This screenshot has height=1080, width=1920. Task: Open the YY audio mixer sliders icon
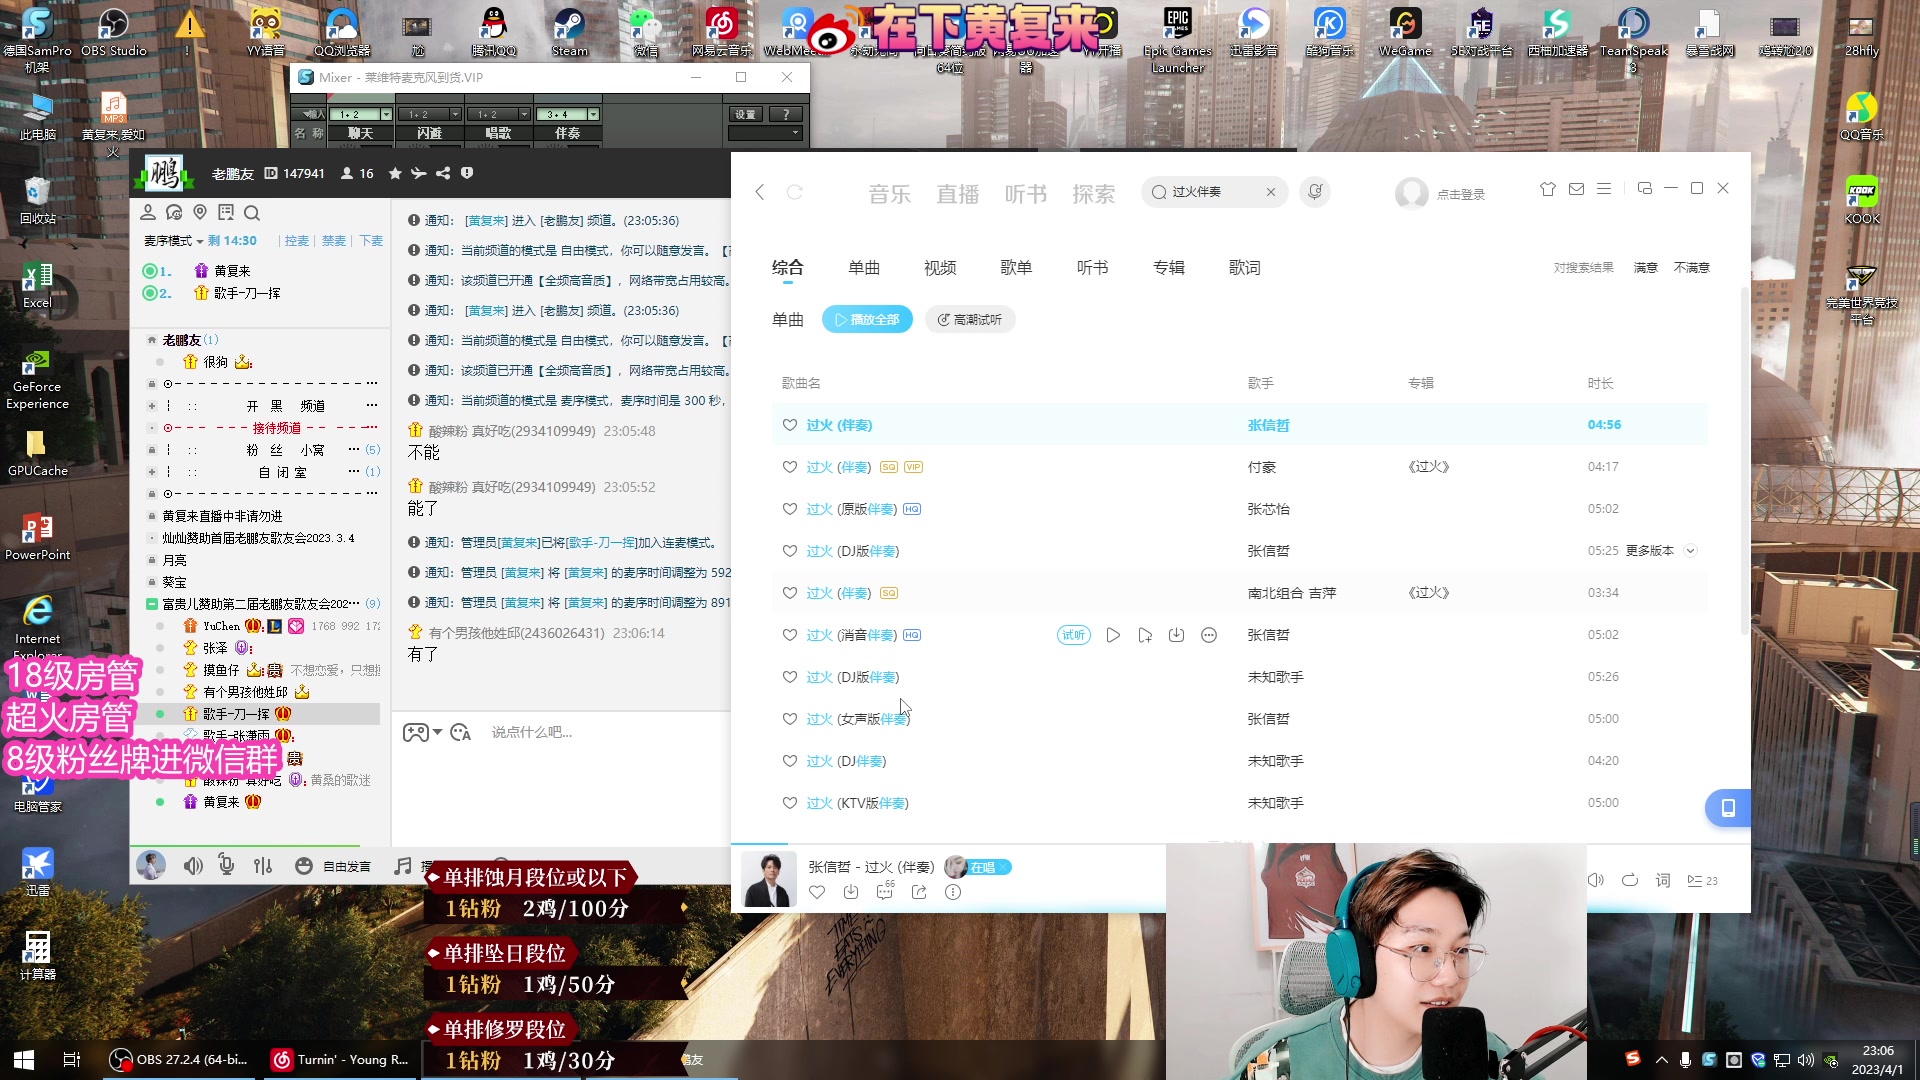[x=263, y=866]
